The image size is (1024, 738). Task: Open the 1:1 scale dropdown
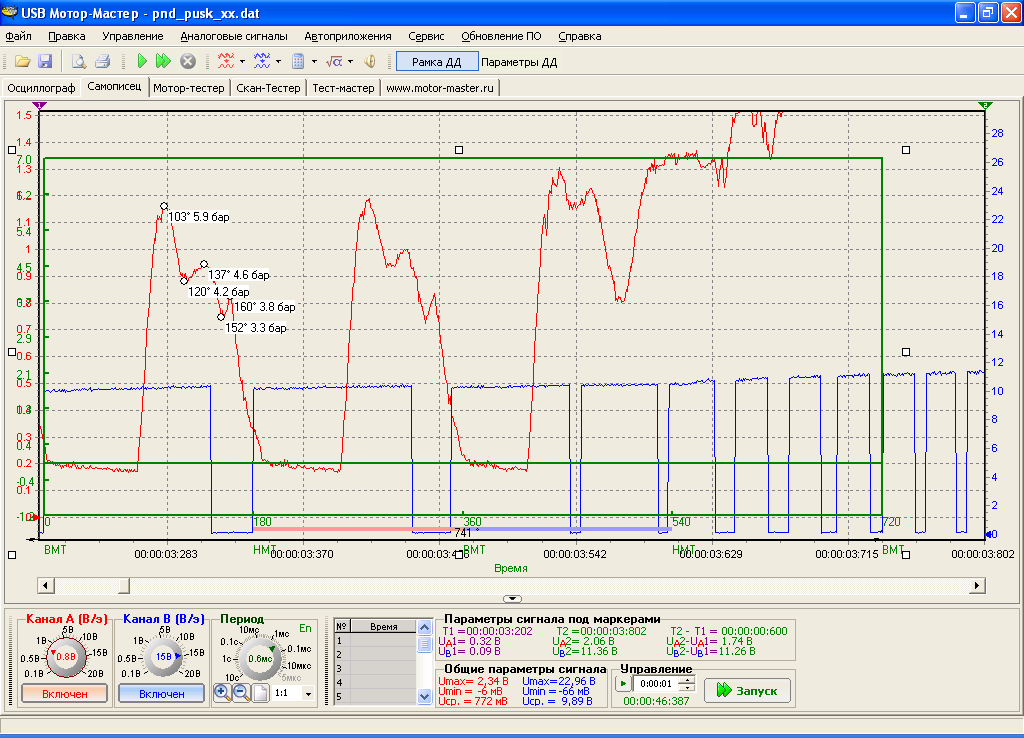pyautogui.click(x=308, y=694)
